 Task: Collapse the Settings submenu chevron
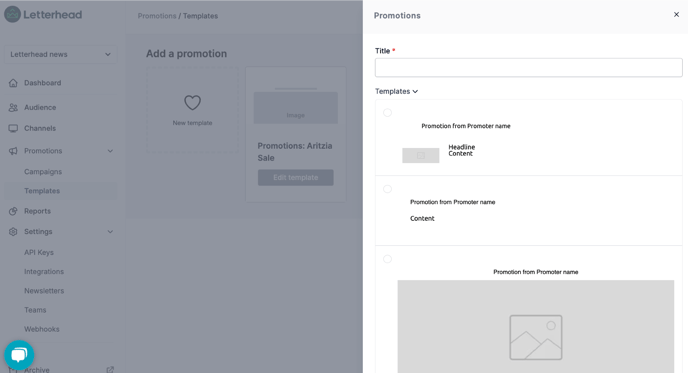click(110, 232)
